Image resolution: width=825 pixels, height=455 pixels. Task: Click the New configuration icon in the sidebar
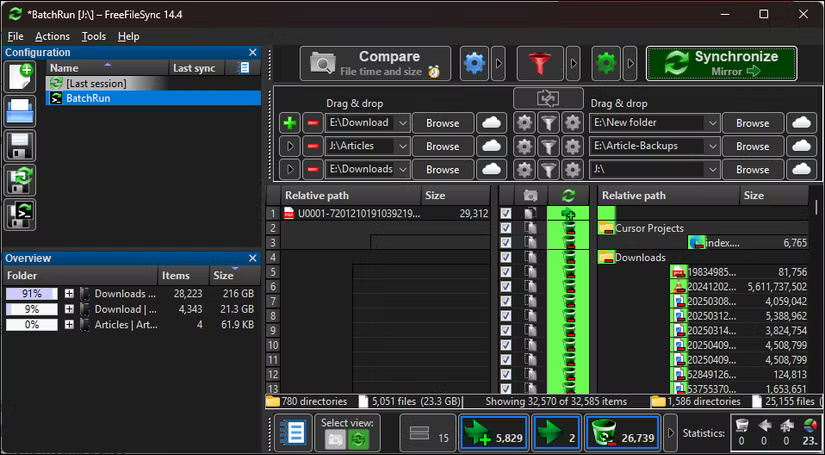point(21,77)
